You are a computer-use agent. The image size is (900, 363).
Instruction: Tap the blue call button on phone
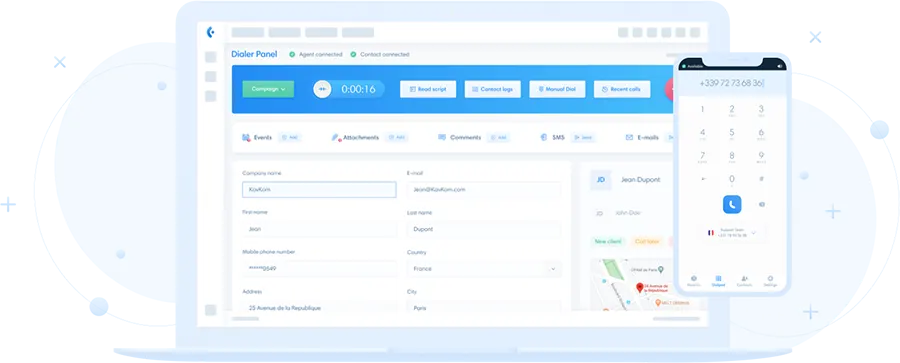(x=732, y=204)
